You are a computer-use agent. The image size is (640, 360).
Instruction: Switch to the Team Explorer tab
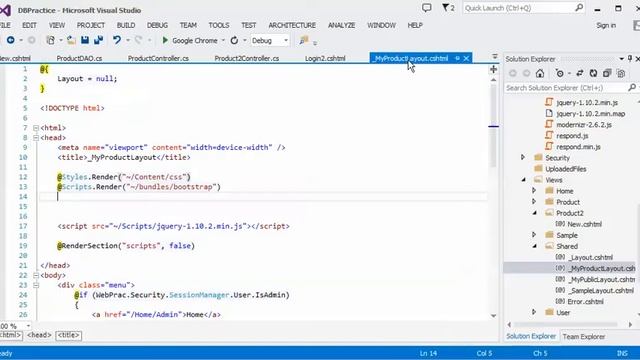click(584, 337)
